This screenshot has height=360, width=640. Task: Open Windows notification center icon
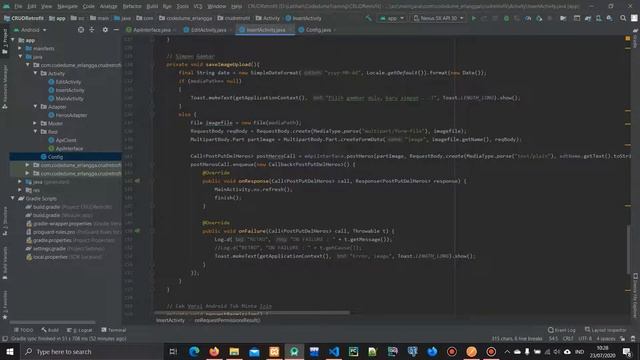tap(627, 351)
